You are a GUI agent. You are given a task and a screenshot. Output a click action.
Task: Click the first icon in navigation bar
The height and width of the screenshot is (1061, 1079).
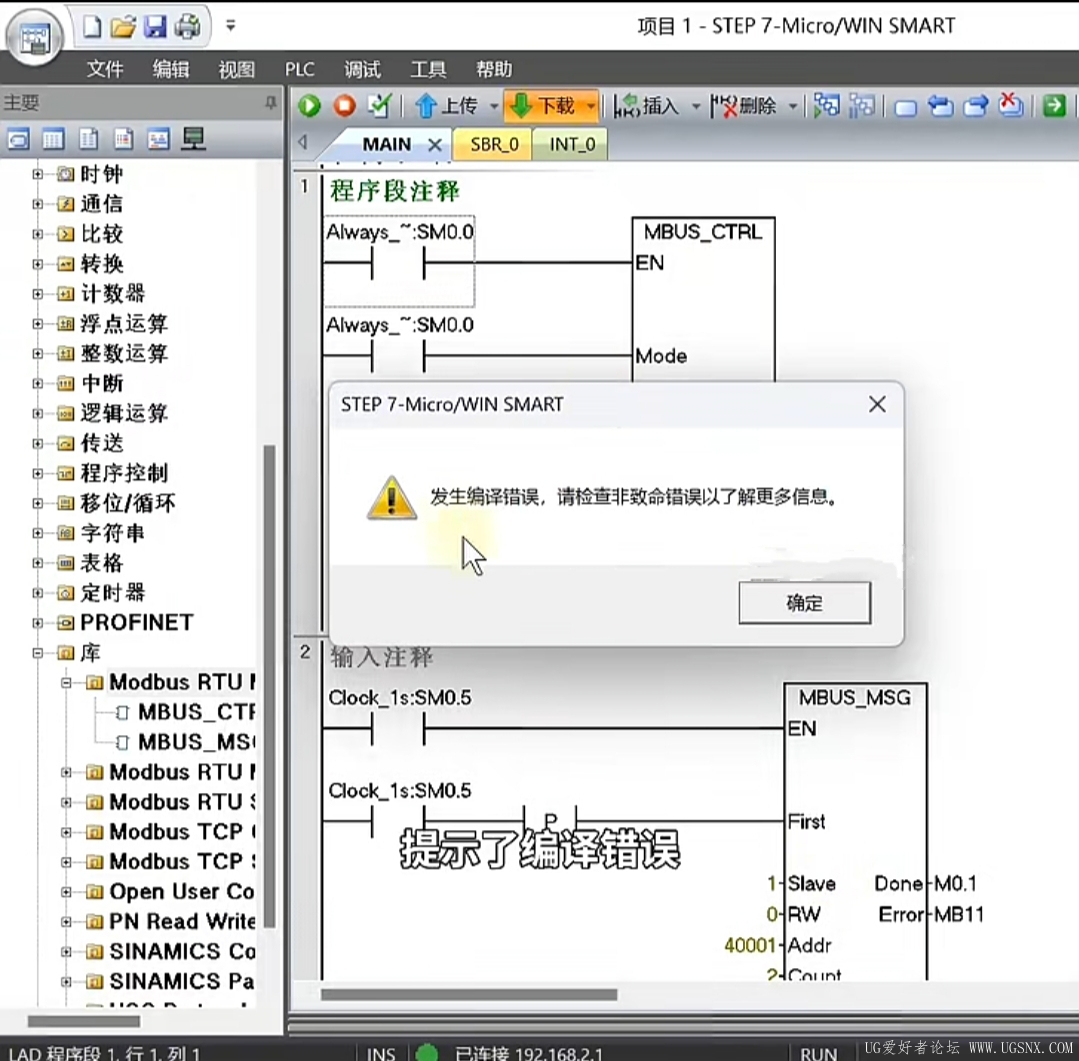[19, 140]
